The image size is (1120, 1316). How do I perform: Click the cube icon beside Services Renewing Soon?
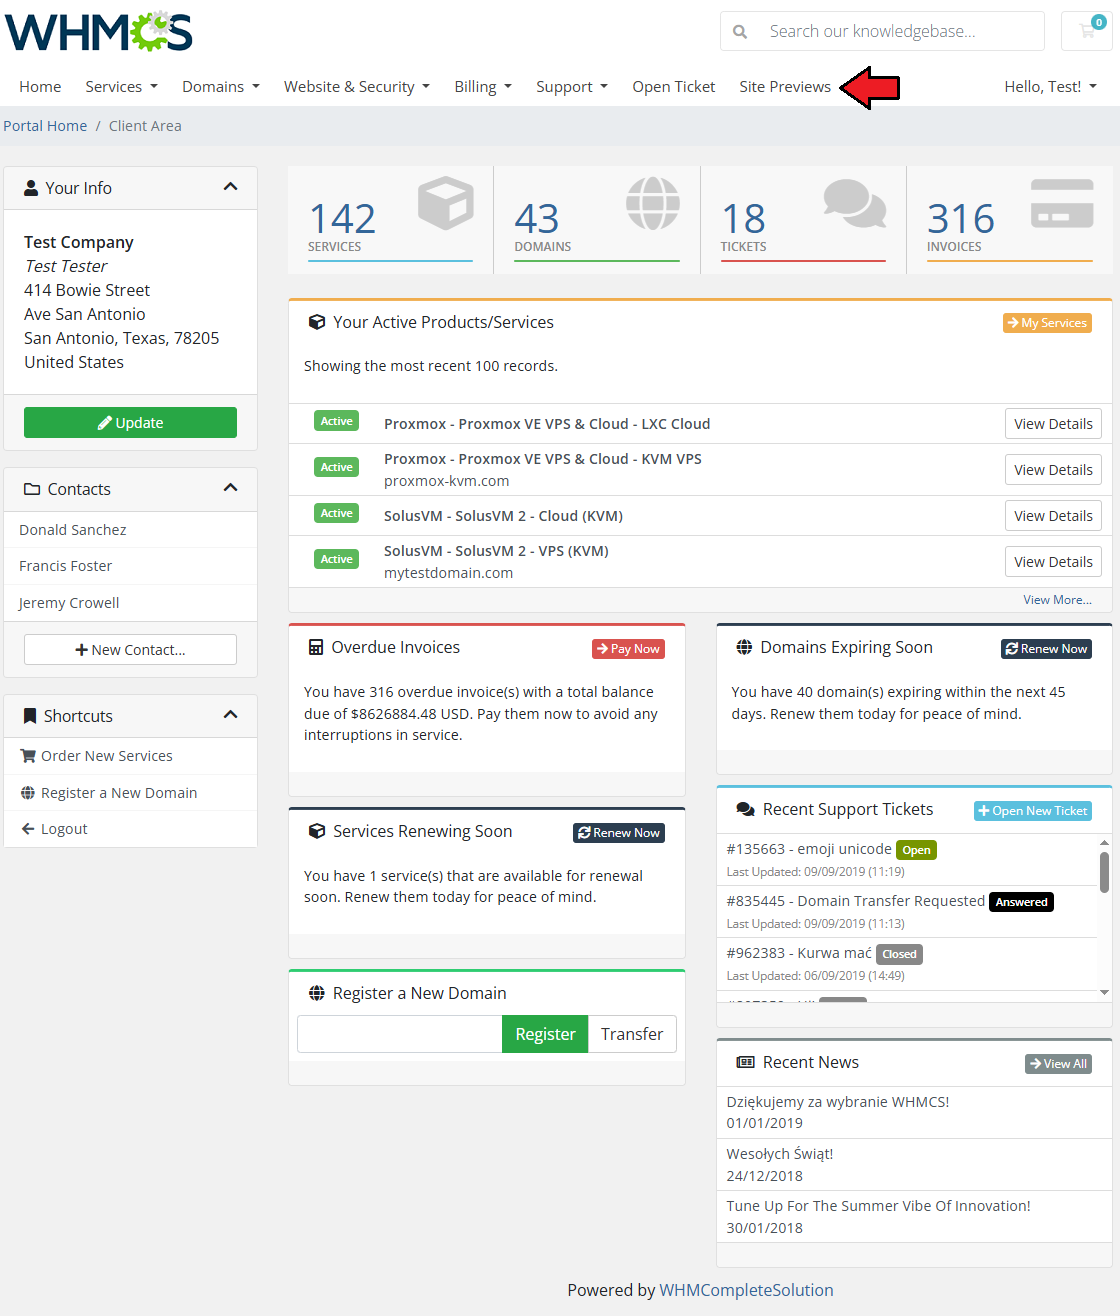point(317,831)
